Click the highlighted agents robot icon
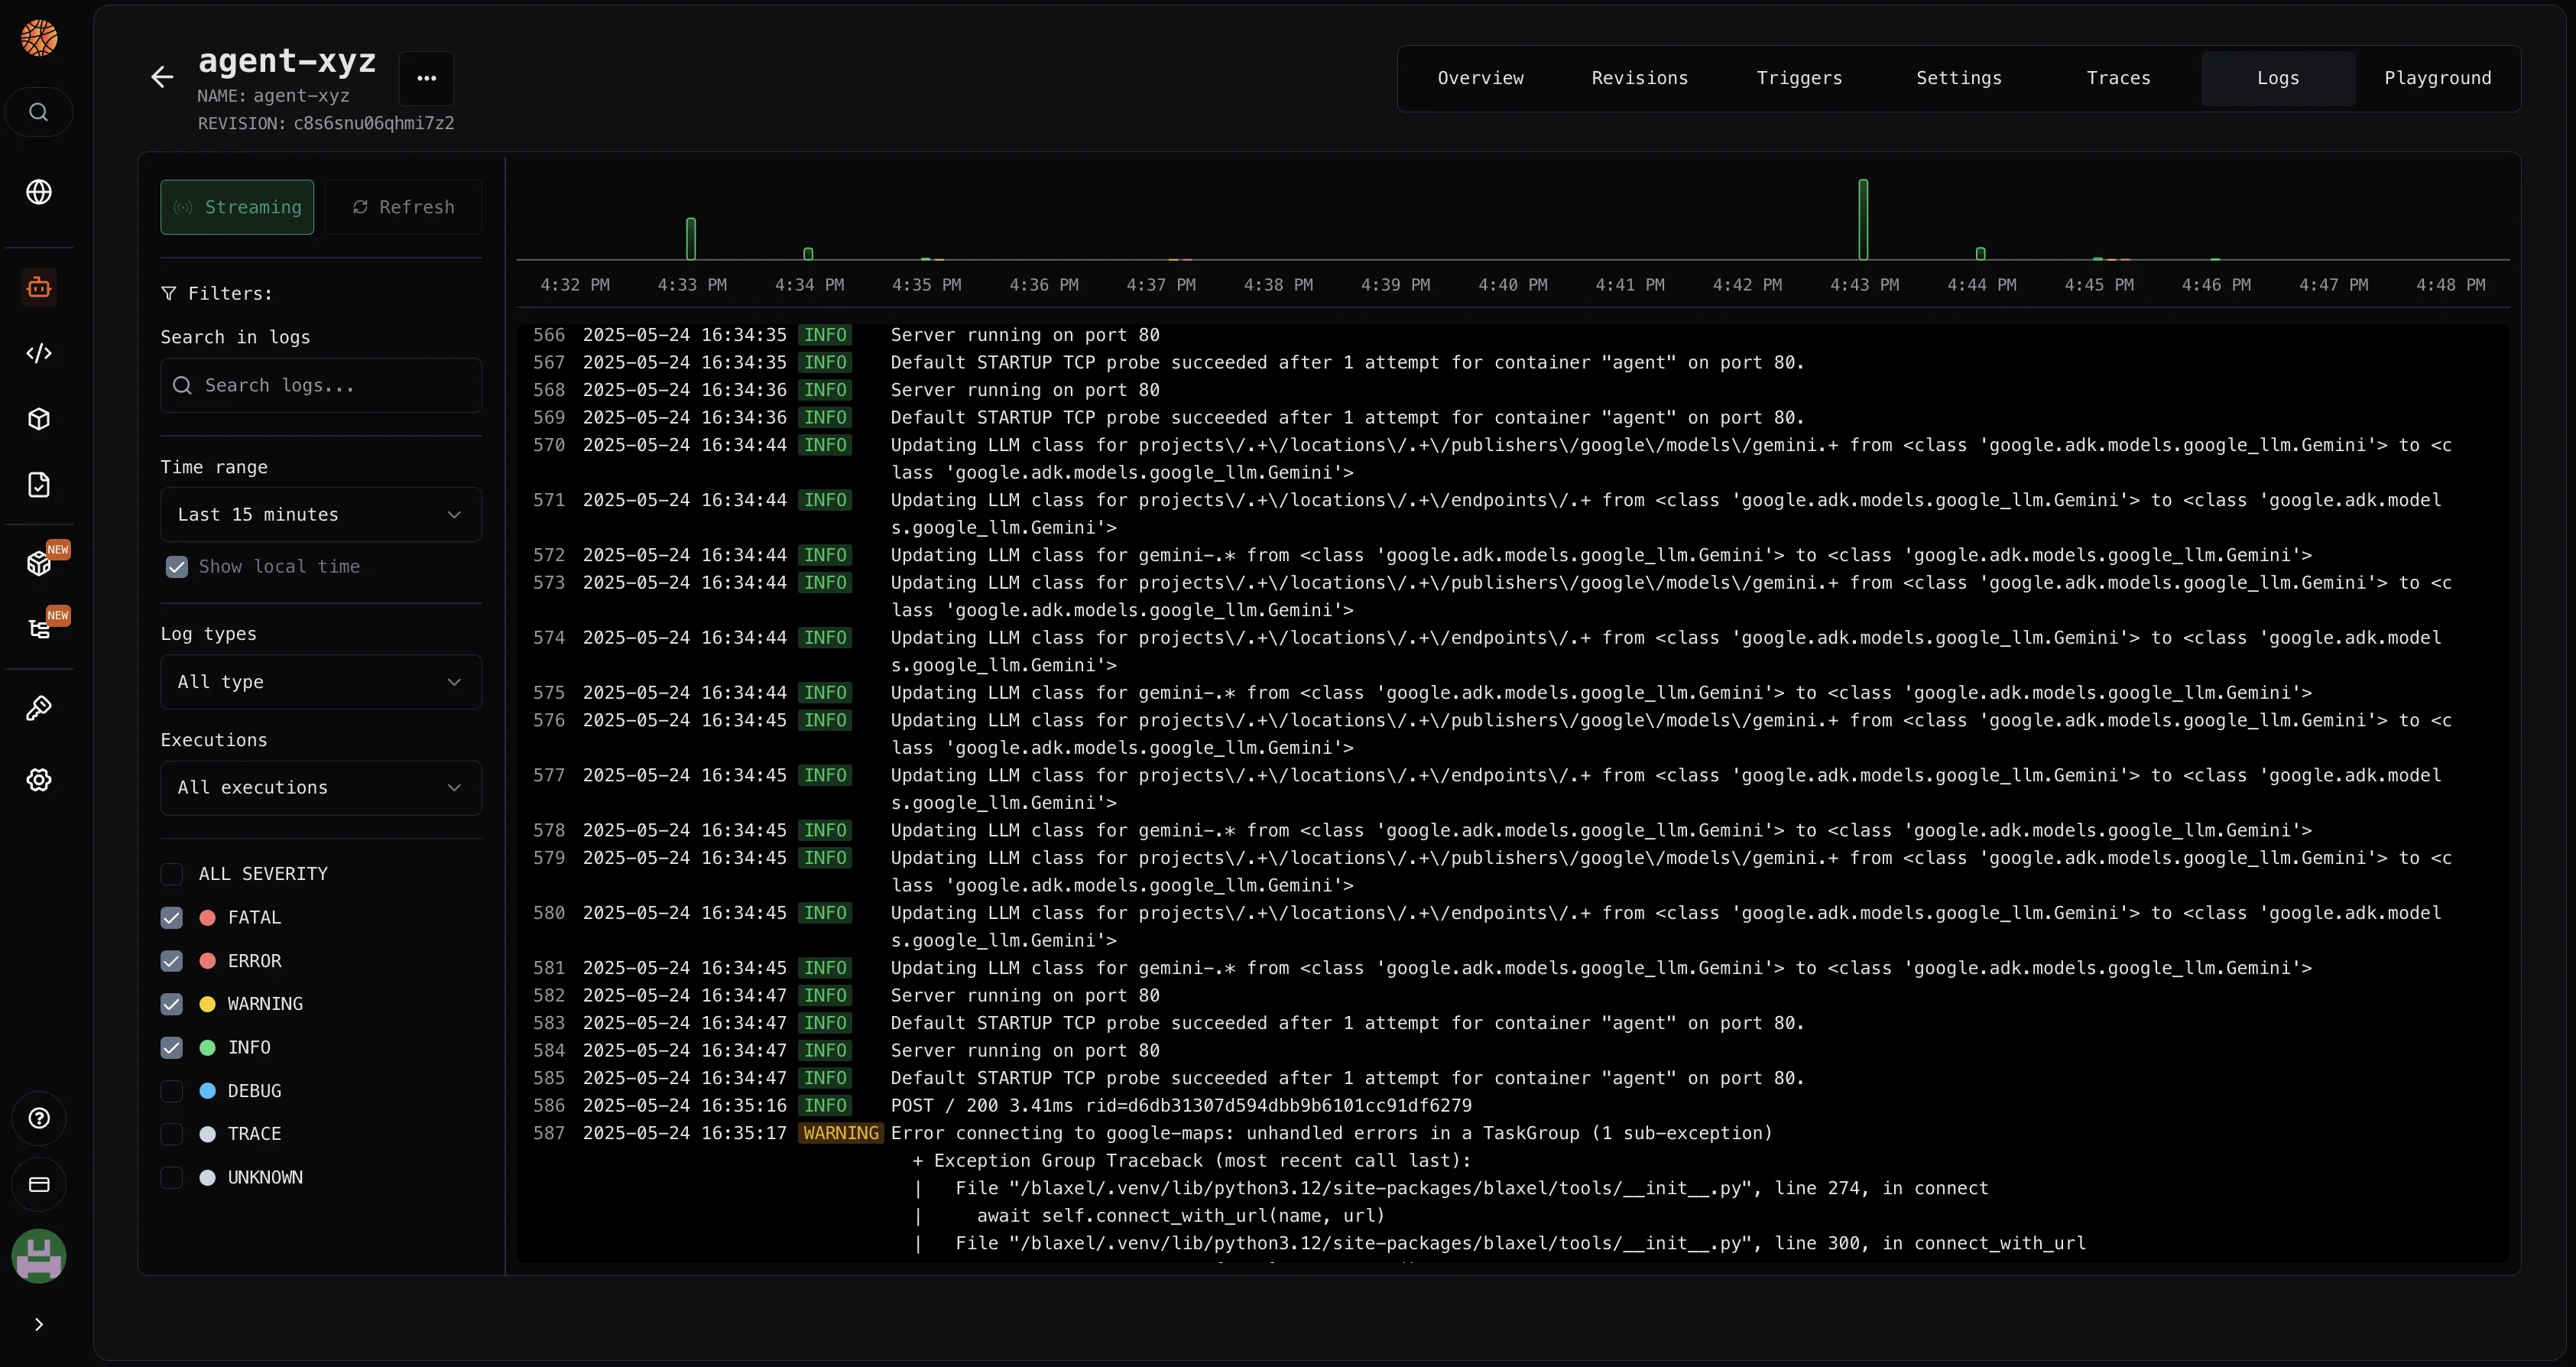 [x=39, y=287]
